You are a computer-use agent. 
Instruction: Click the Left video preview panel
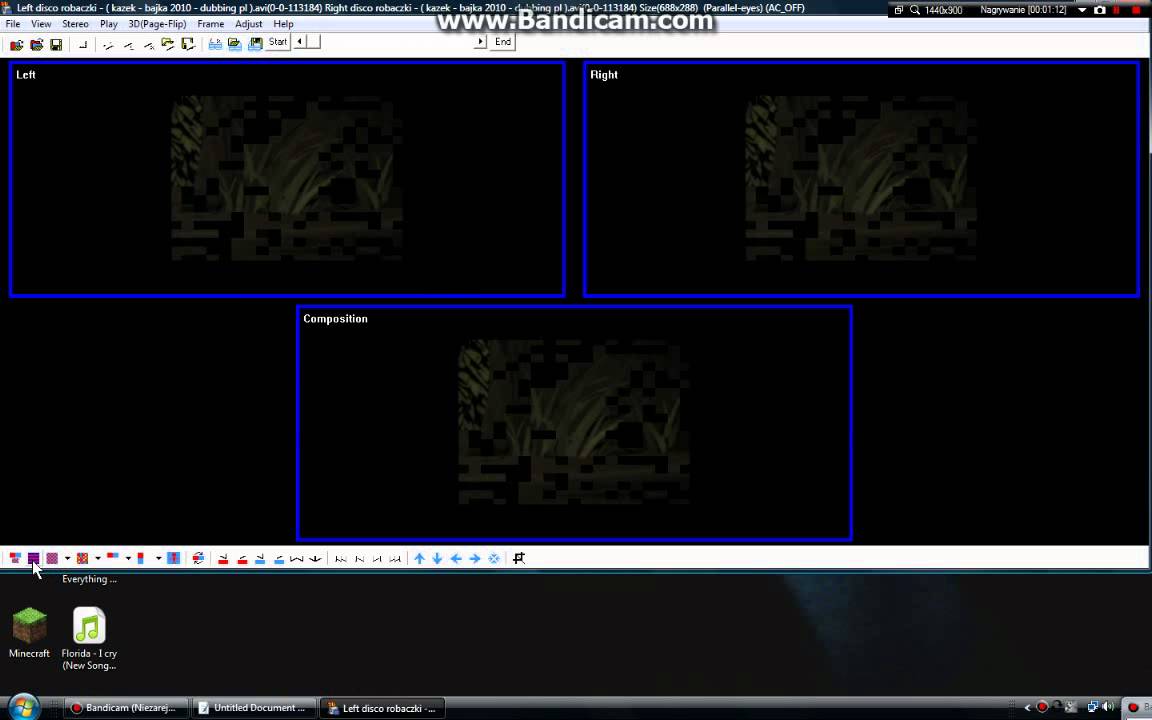point(287,179)
